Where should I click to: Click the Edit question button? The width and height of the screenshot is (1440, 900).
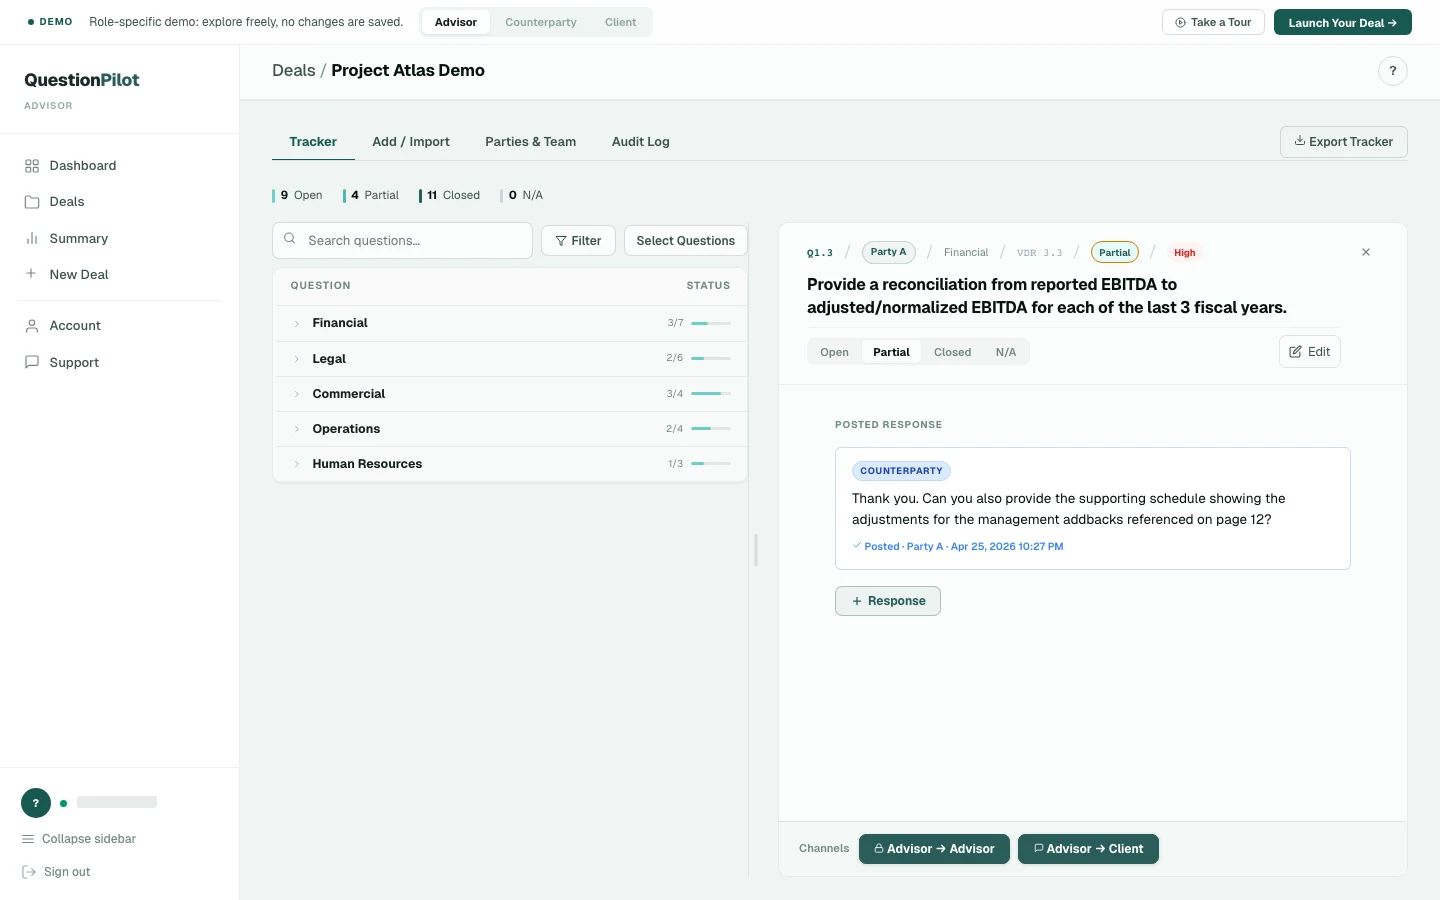pos(1310,352)
